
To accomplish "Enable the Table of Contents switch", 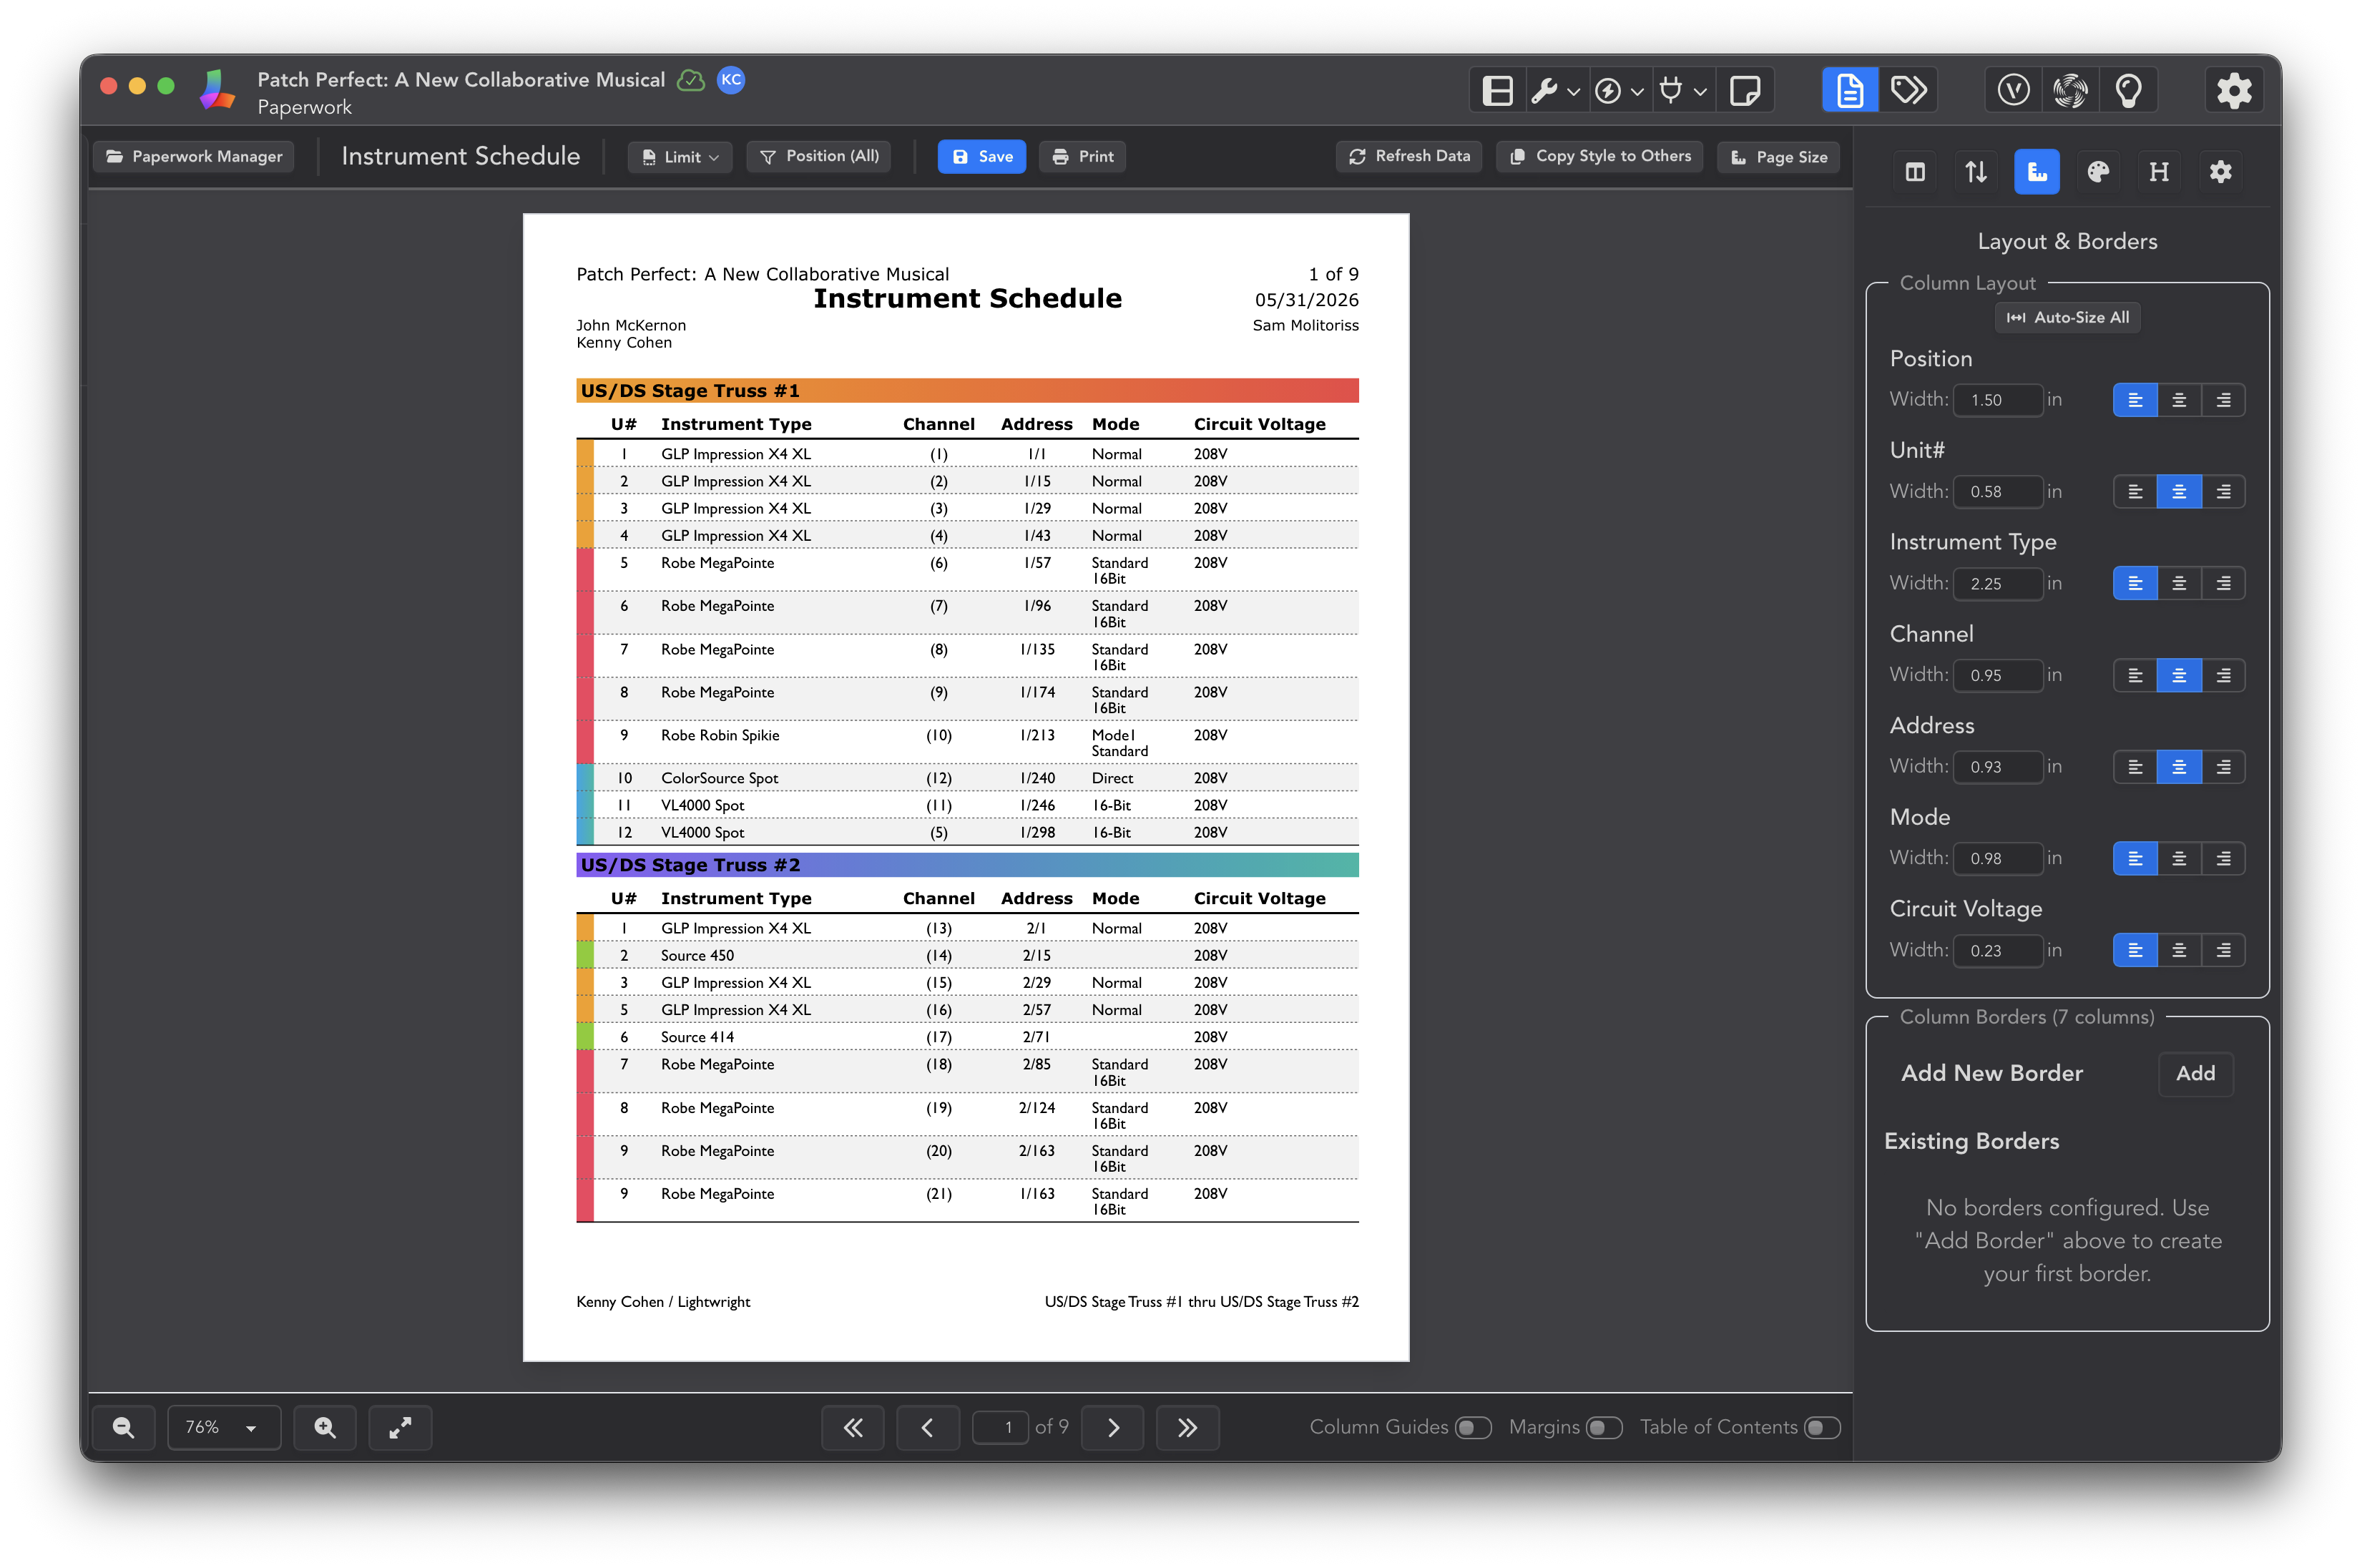I will [1821, 1427].
